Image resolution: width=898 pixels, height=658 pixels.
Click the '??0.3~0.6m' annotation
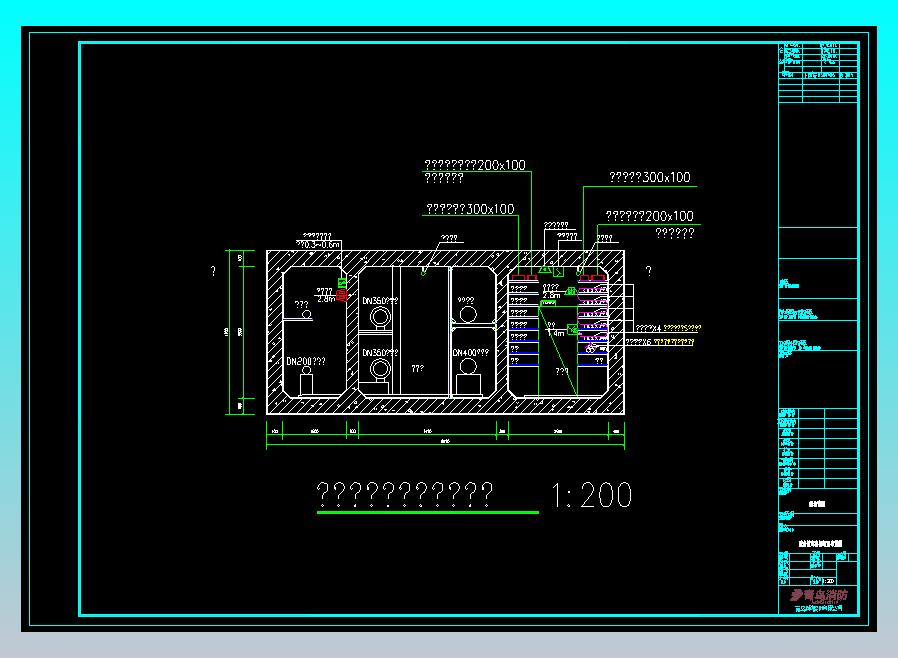[318, 245]
